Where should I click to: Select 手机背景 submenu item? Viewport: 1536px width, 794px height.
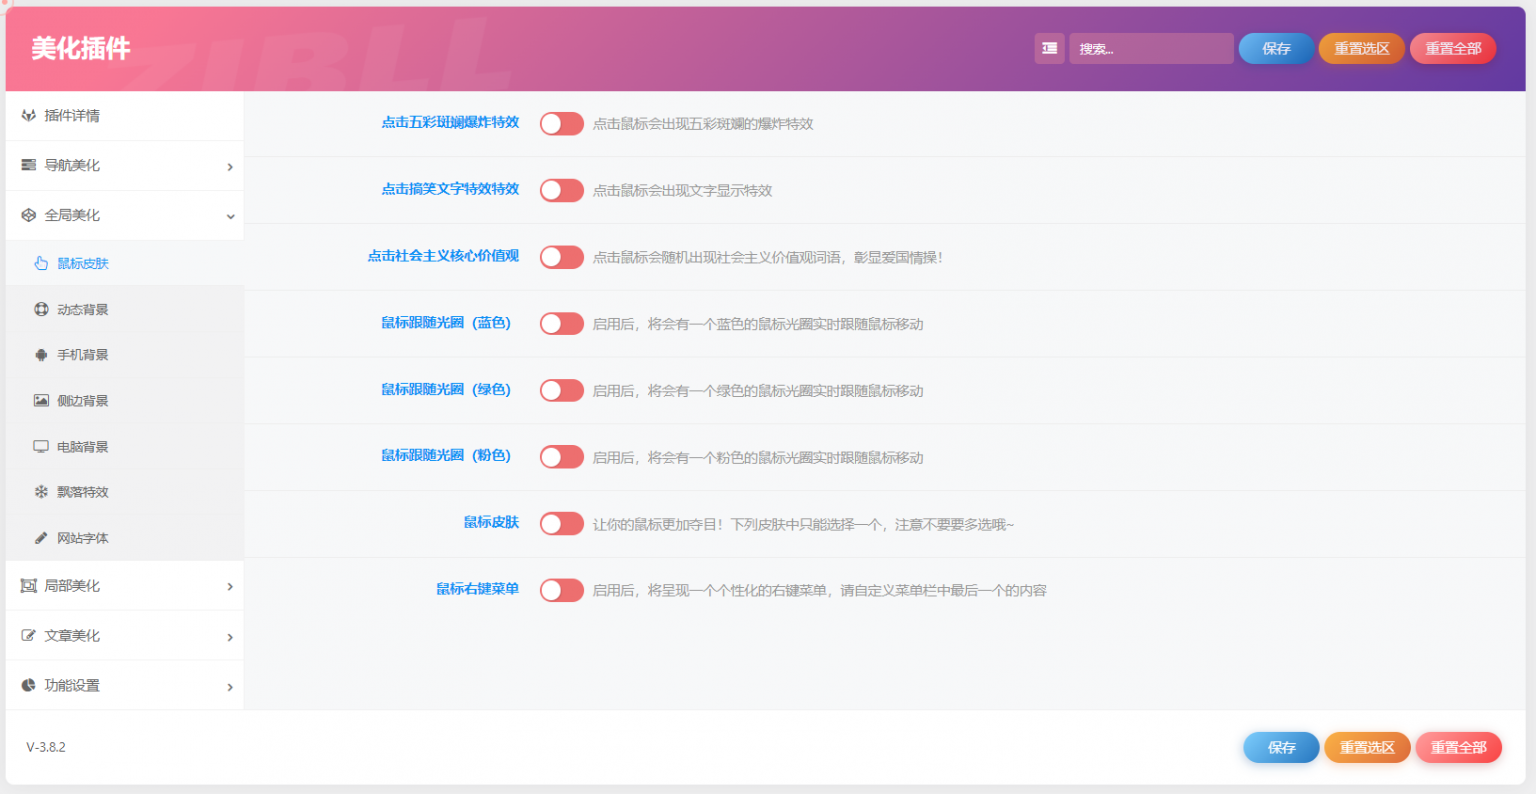point(125,355)
